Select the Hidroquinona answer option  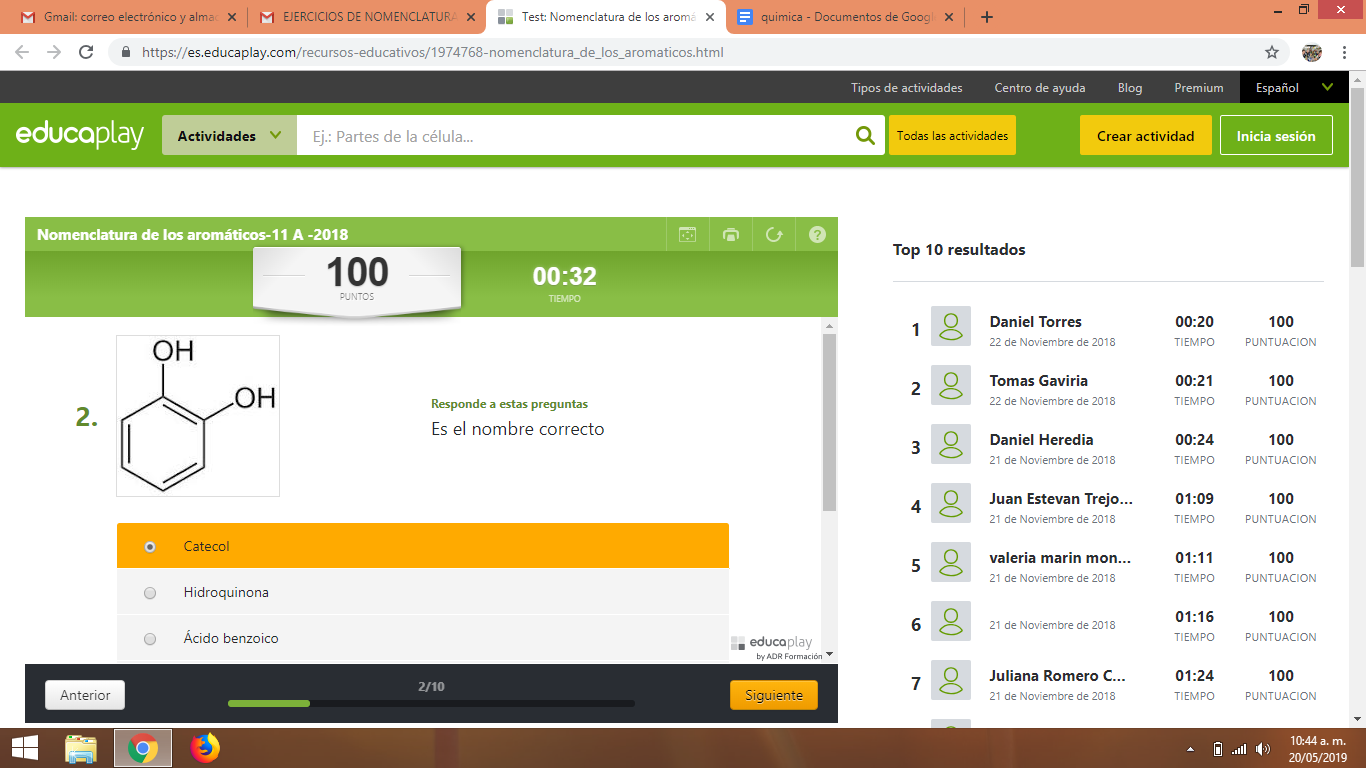[422, 592]
